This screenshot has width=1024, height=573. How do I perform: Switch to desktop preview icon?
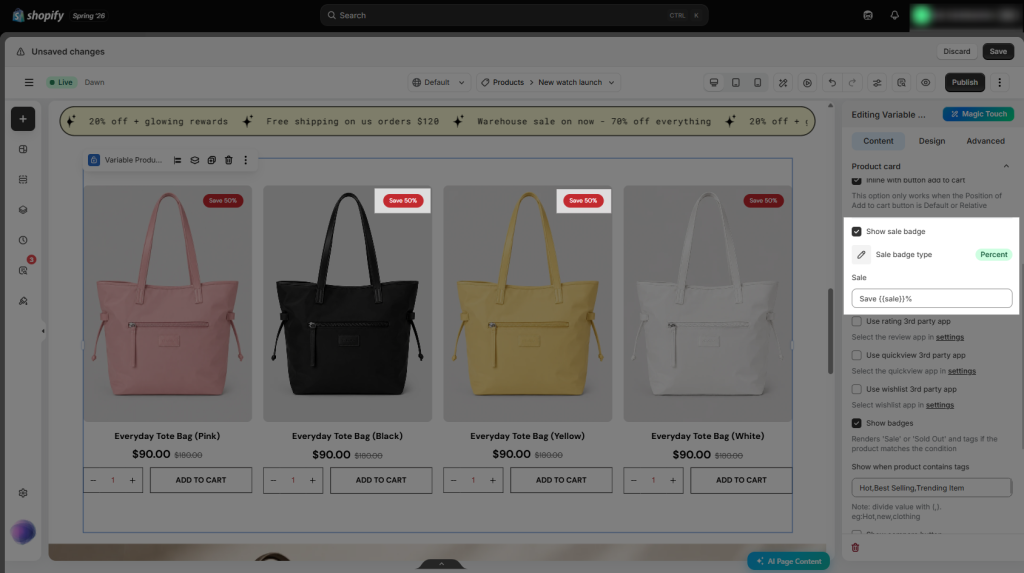pyautogui.click(x=714, y=82)
